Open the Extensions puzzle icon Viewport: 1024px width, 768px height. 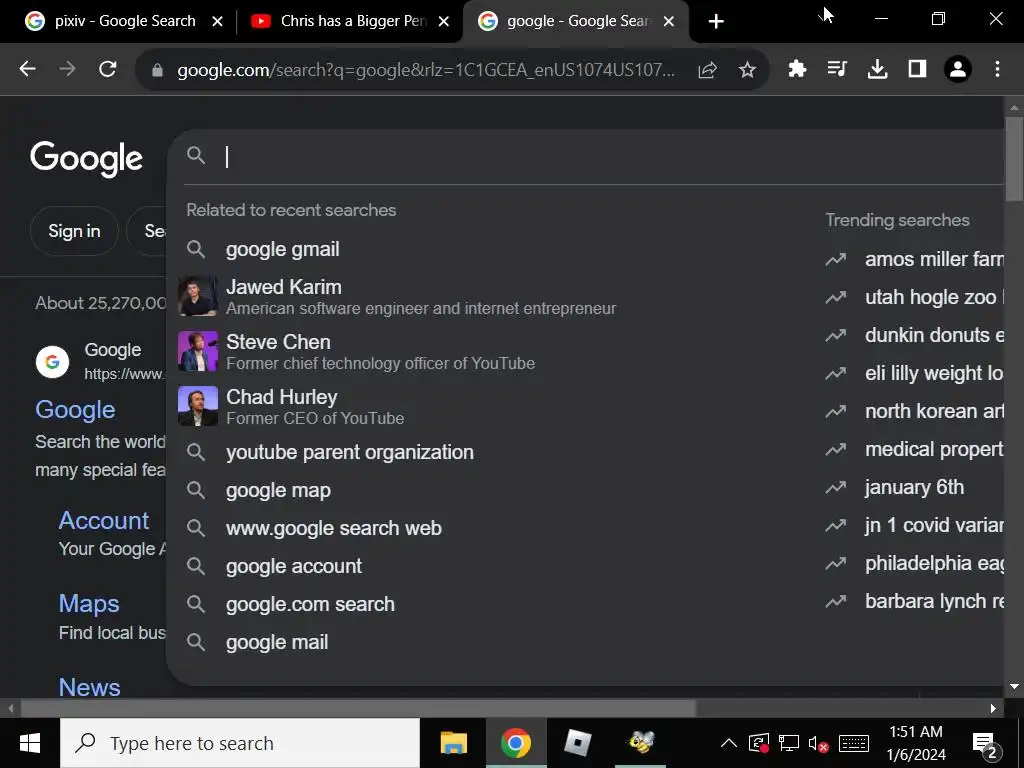tap(797, 69)
